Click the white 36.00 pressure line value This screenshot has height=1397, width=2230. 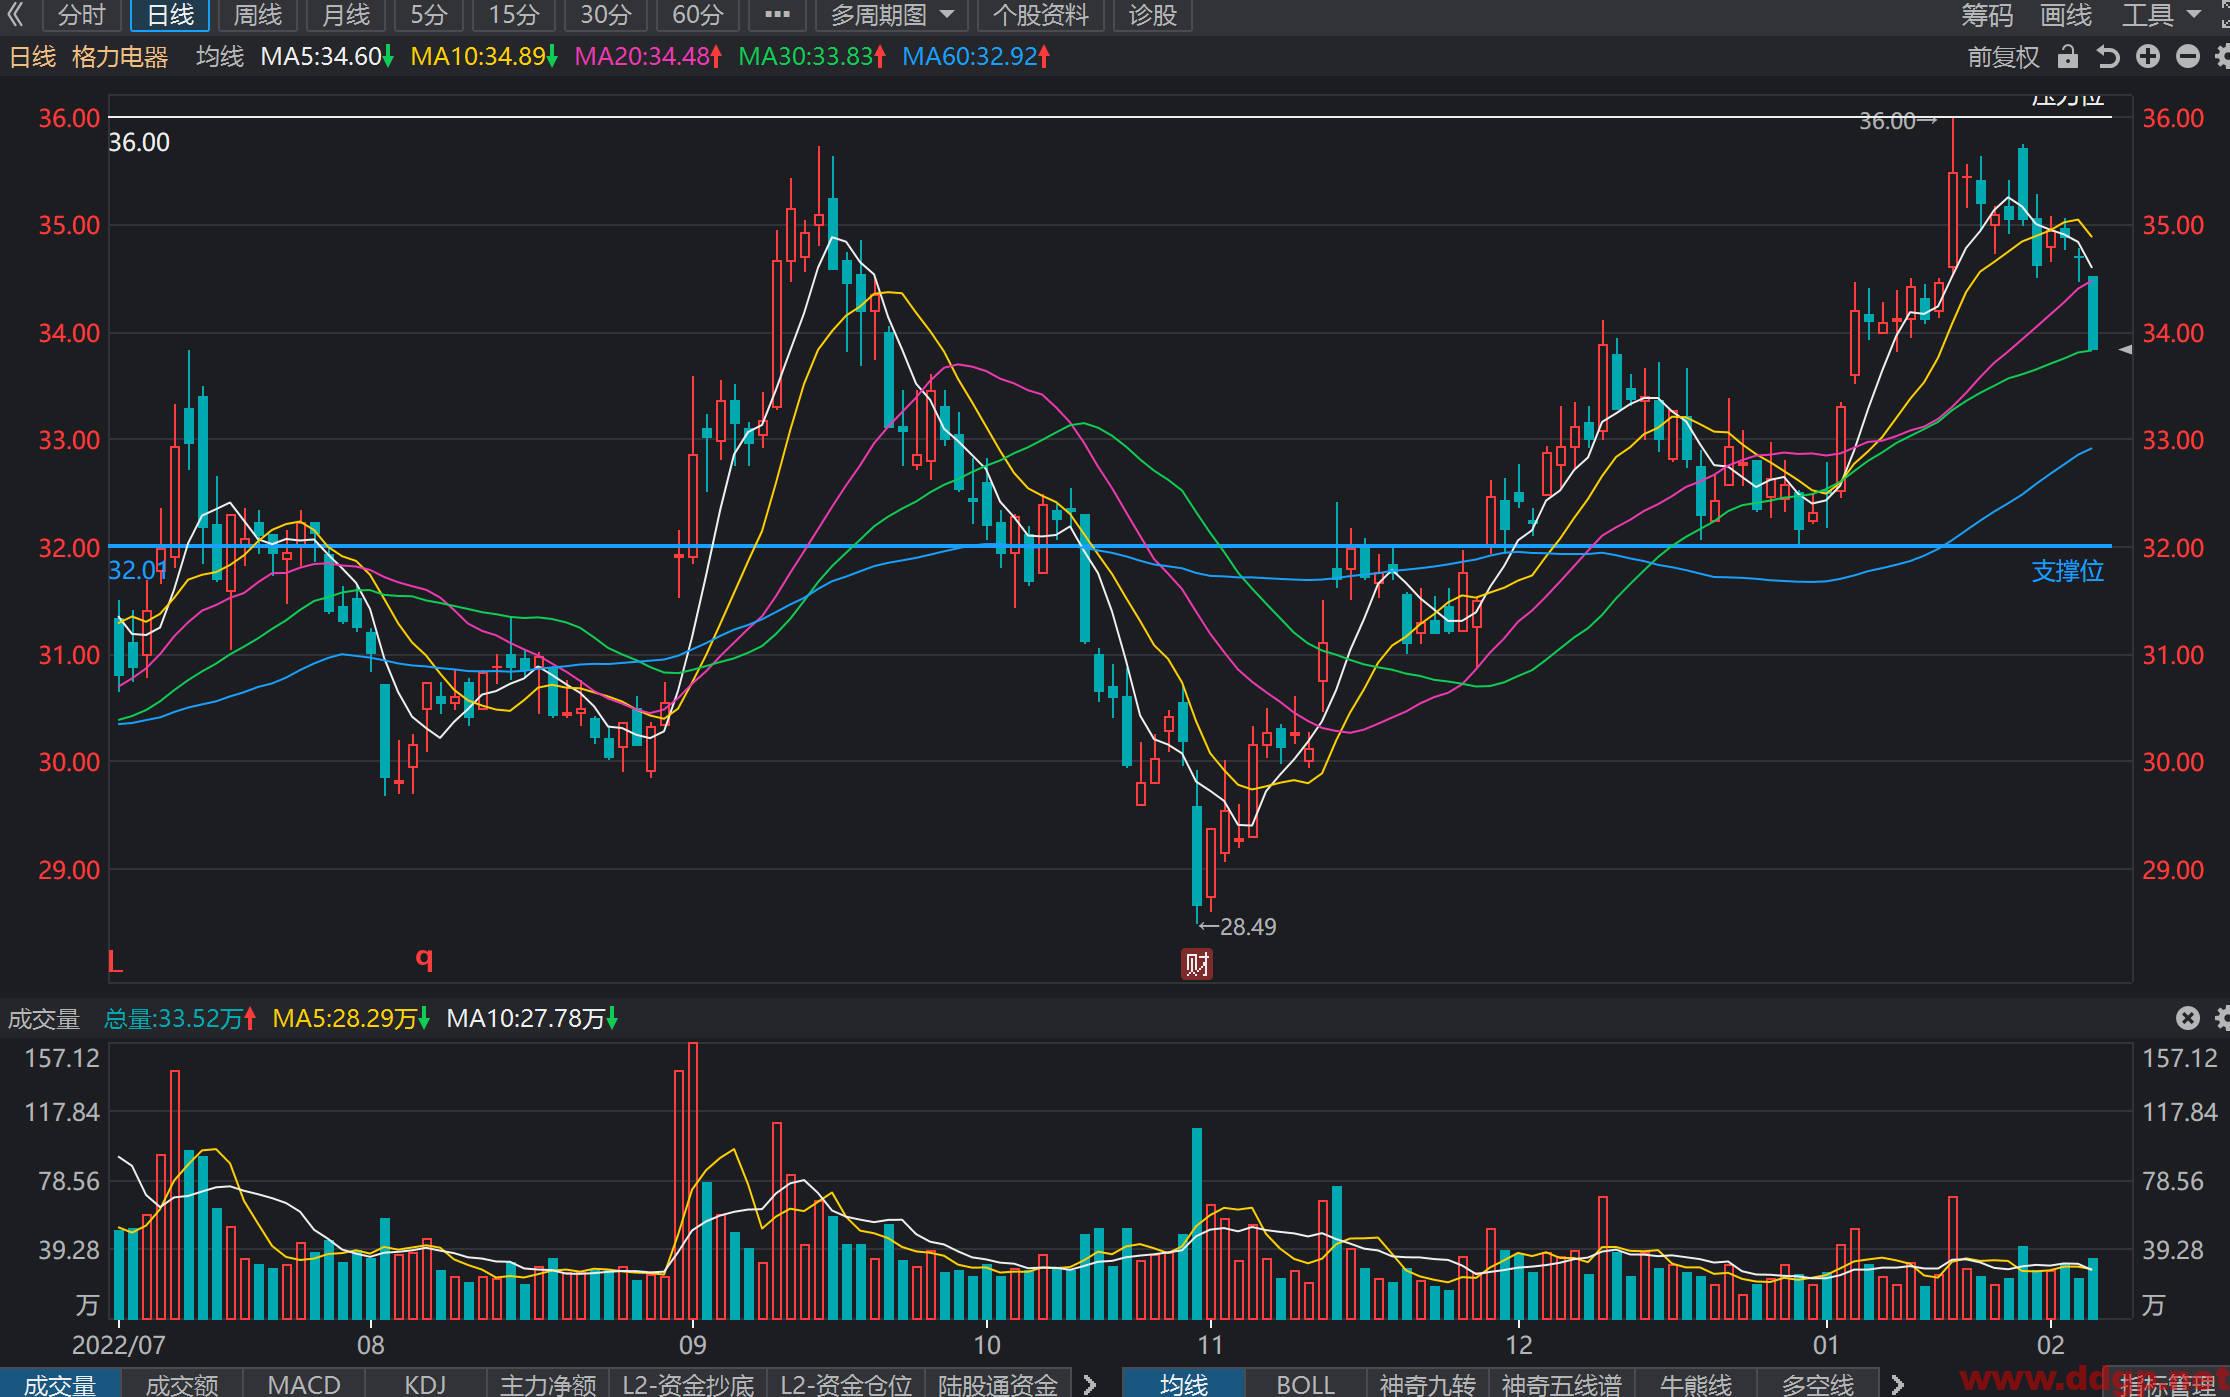click(139, 142)
